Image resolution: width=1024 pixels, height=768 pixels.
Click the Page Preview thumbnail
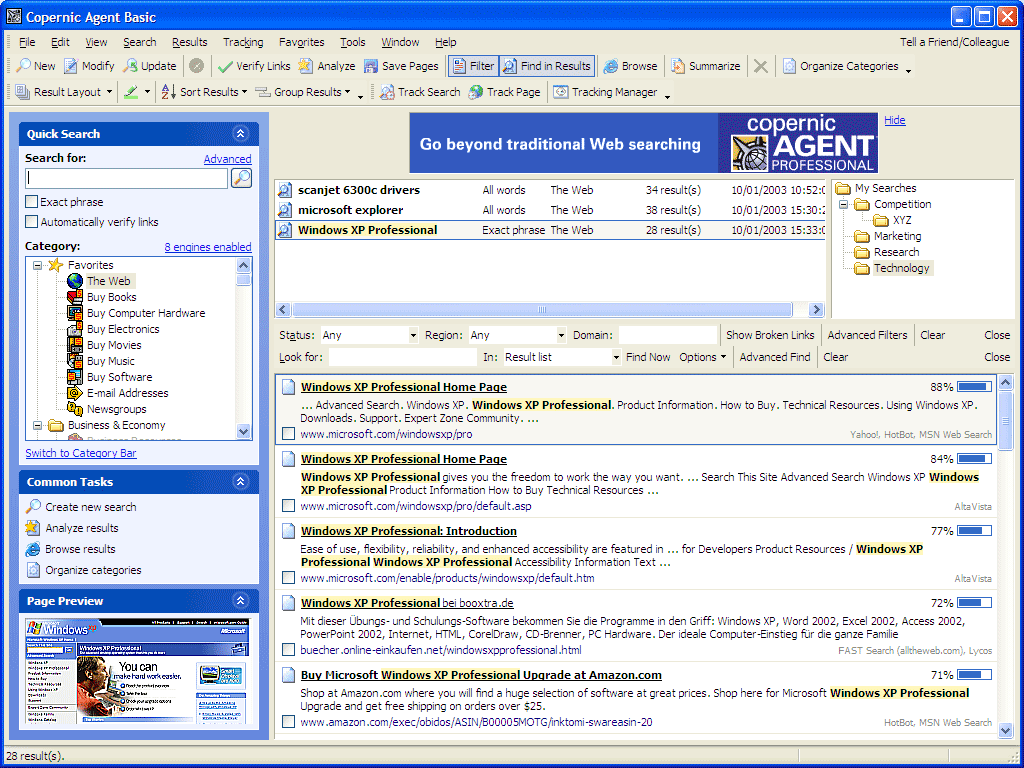coord(138,671)
